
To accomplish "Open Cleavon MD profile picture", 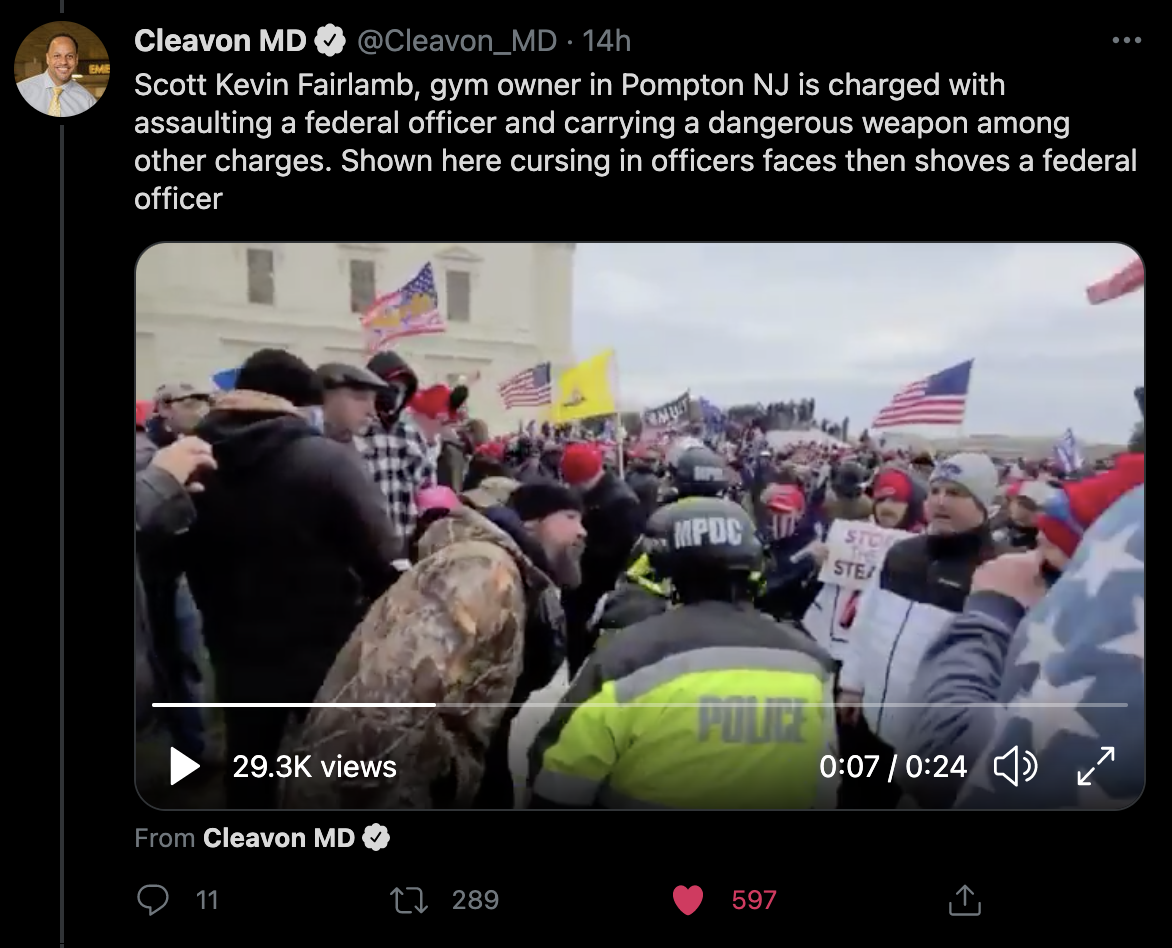I will click(62, 69).
